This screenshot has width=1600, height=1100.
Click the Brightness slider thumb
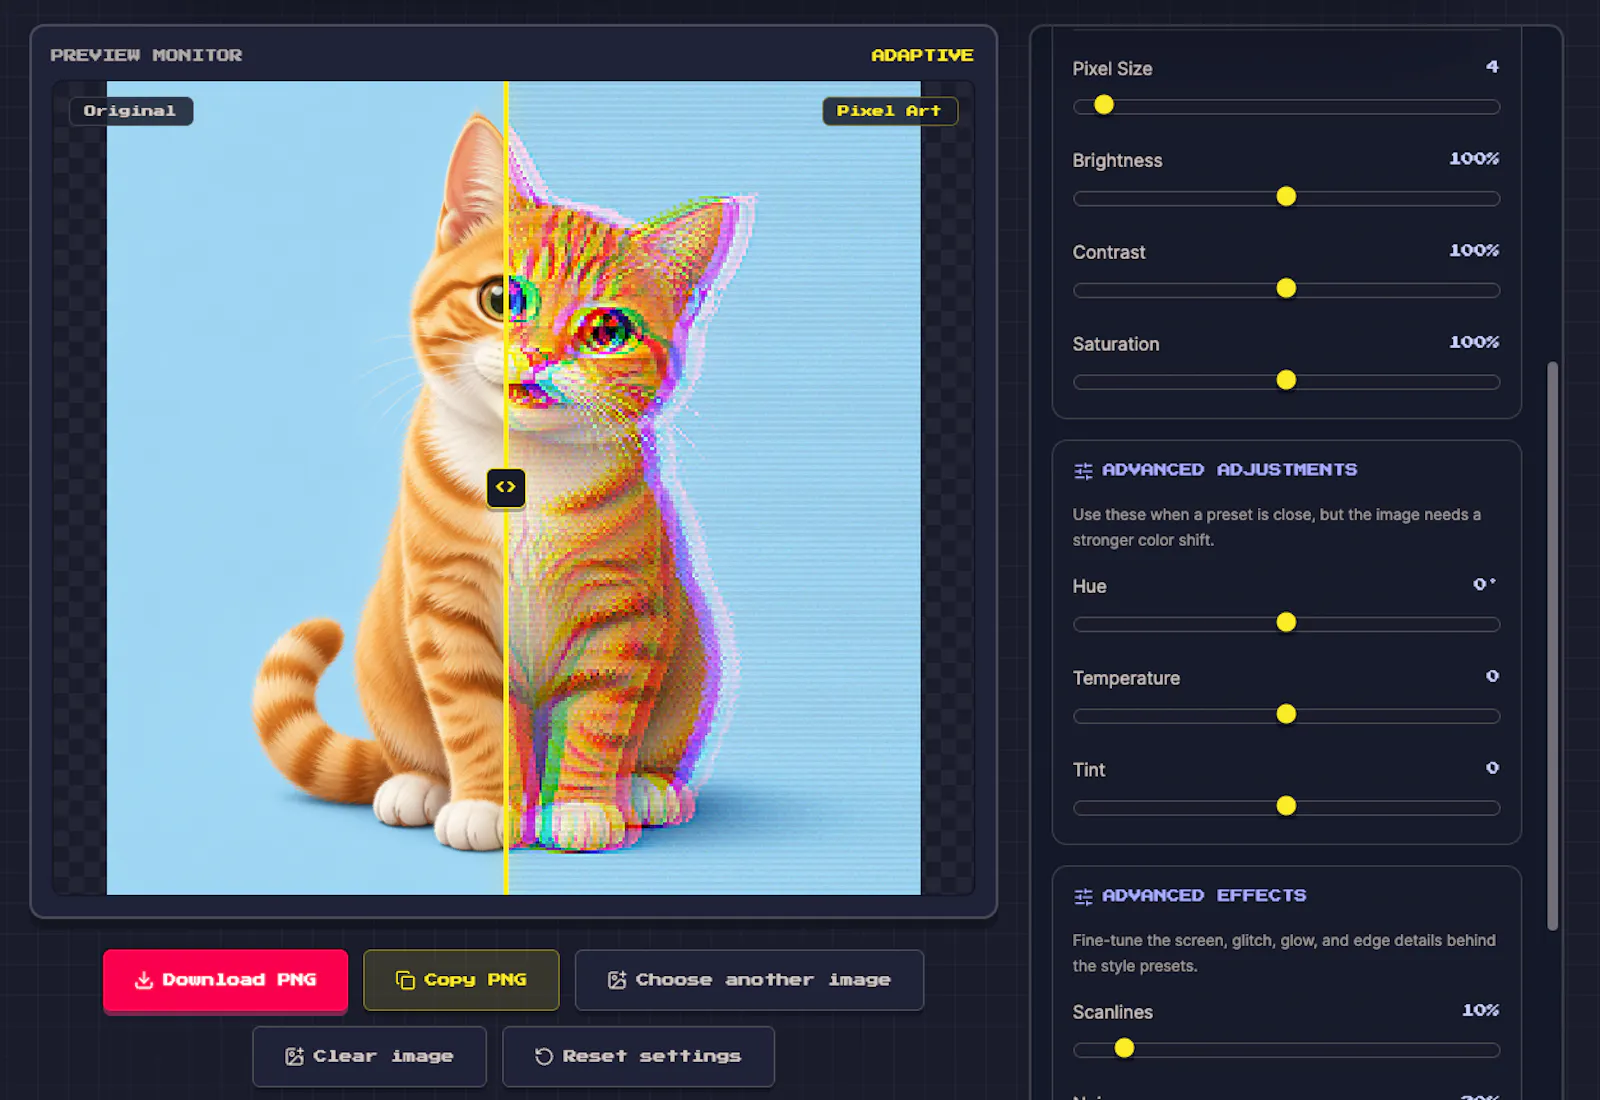tap(1286, 197)
